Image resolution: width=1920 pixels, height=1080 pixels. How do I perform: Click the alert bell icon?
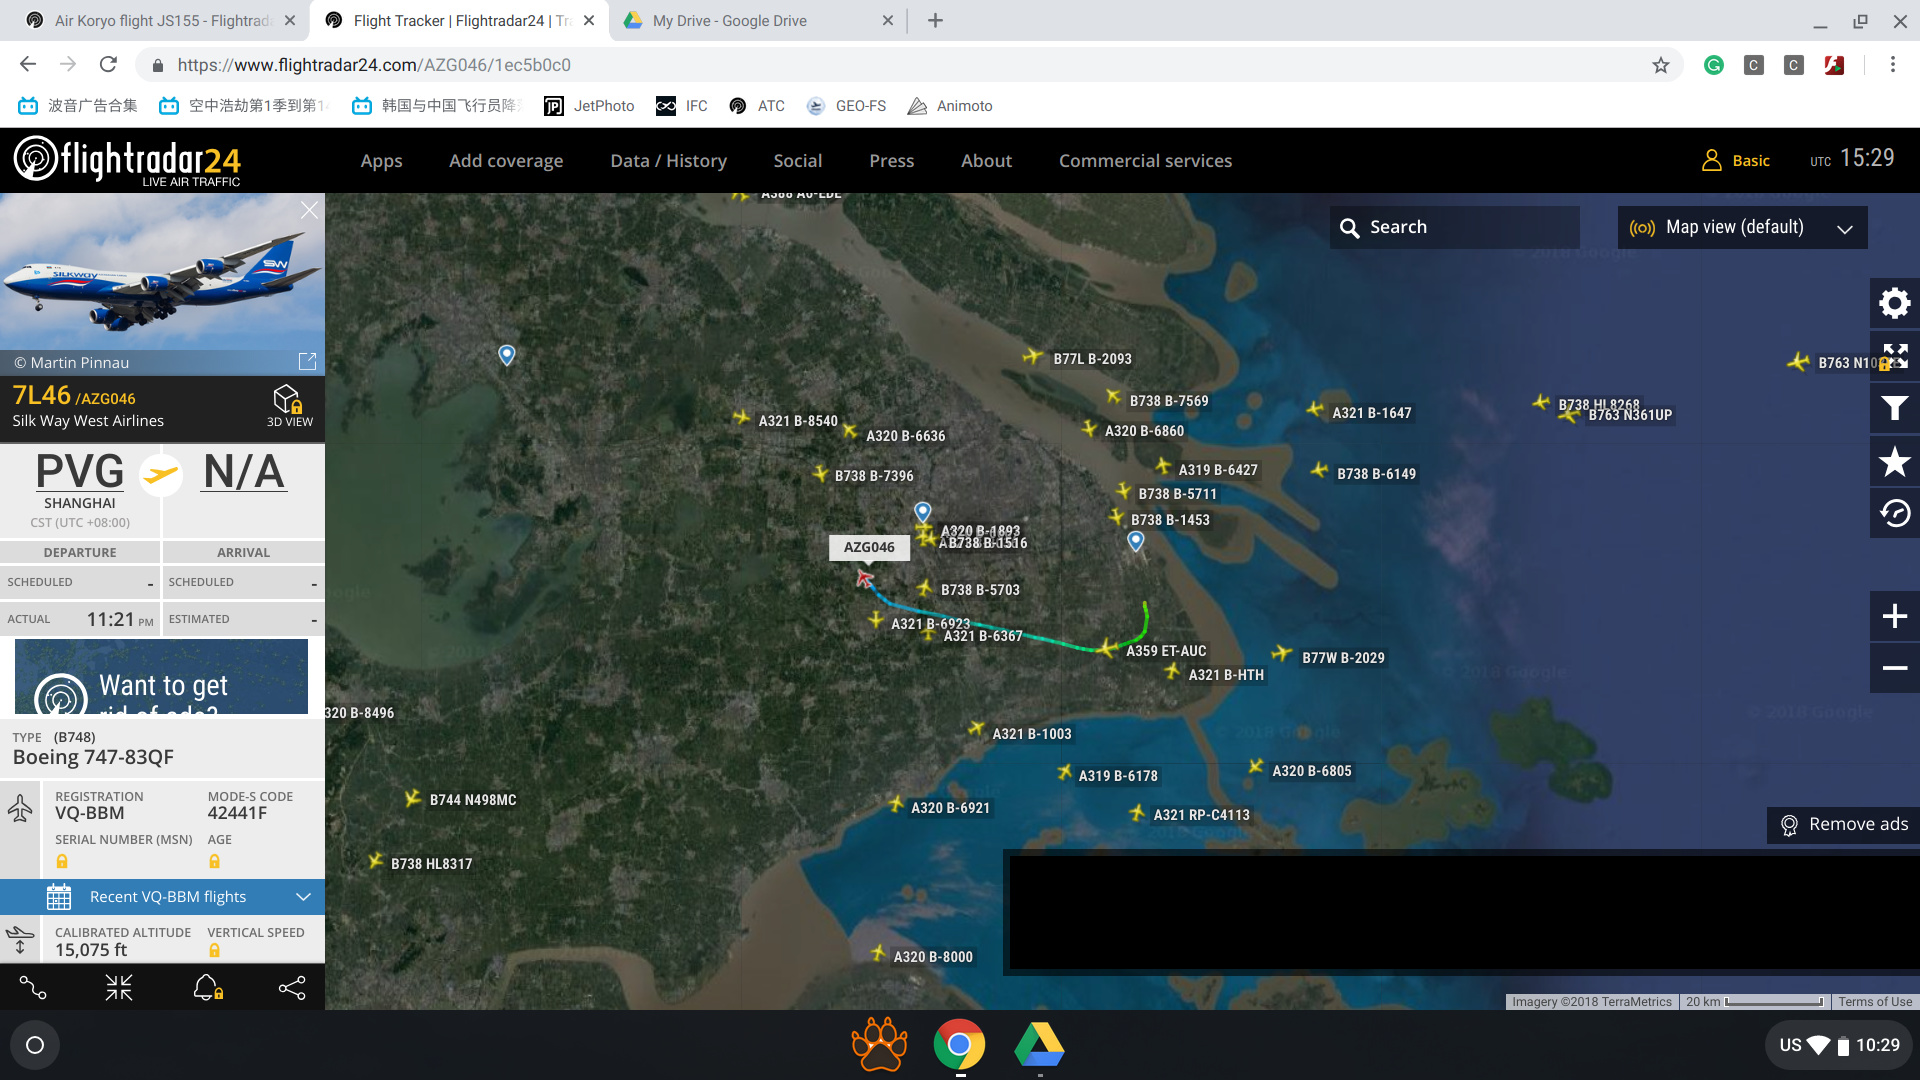tap(207, 988)
